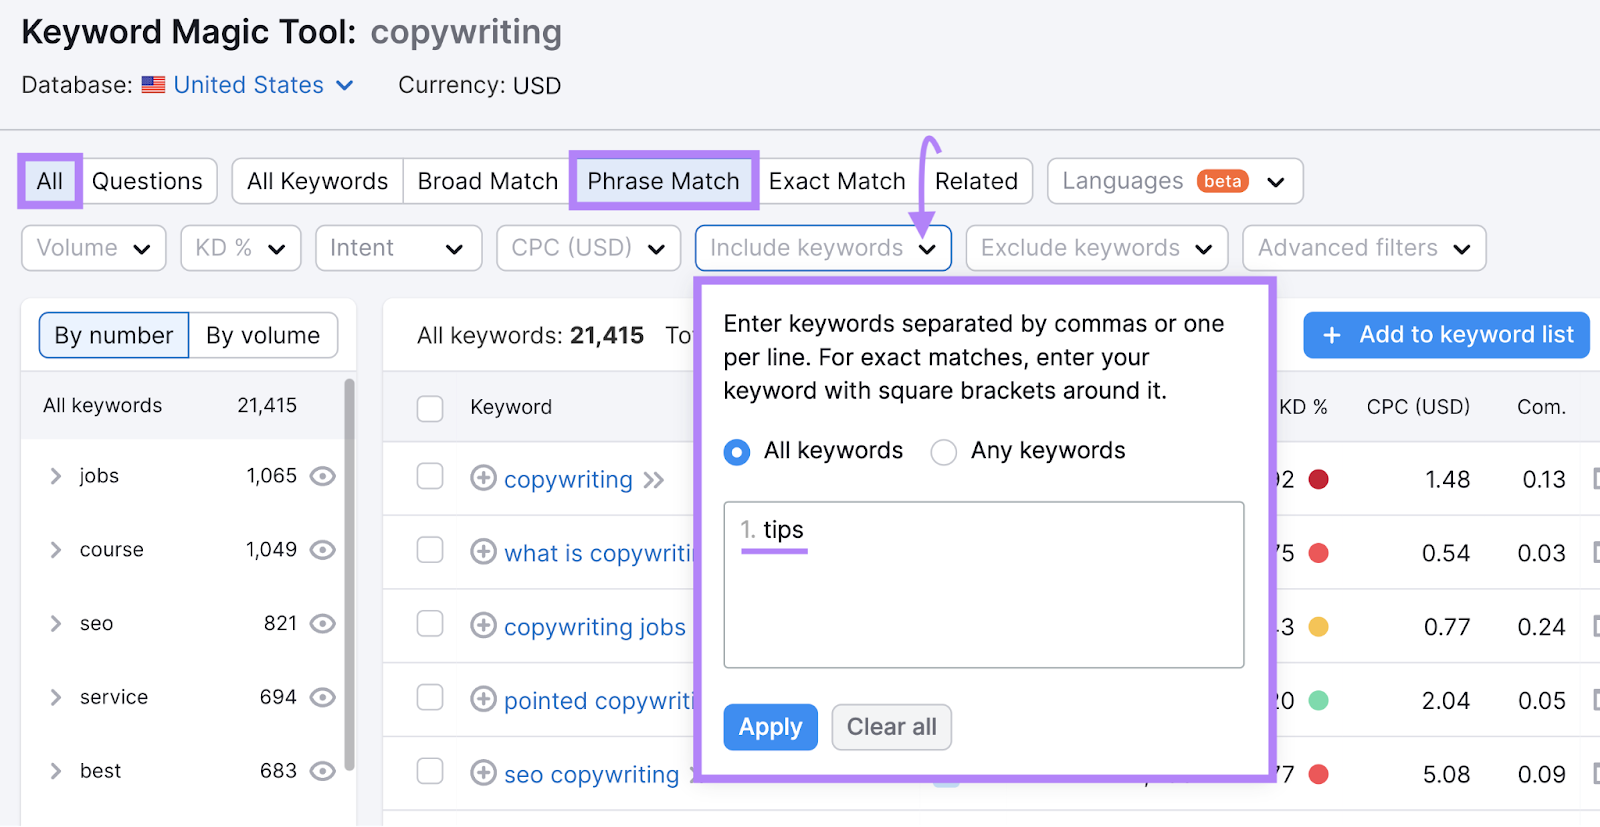This screenshot has width=1600, height=827.
Task: Click the plus icon beside 'pointed copywriting'
Action: [483, 699]
